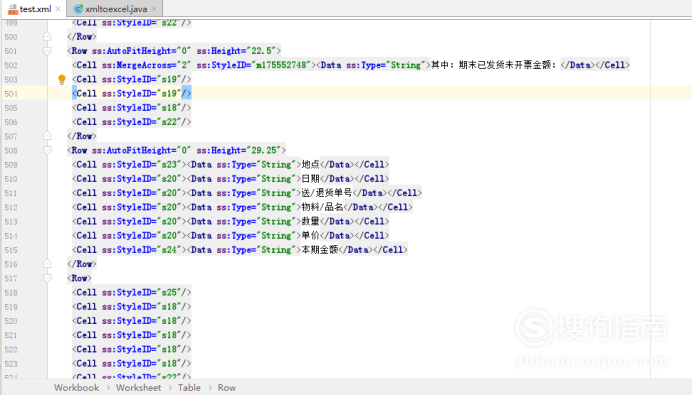Viewport: 692px width, 395px height.
Task: Select Row in the breadcrumb bar
Action: point(226,387)
